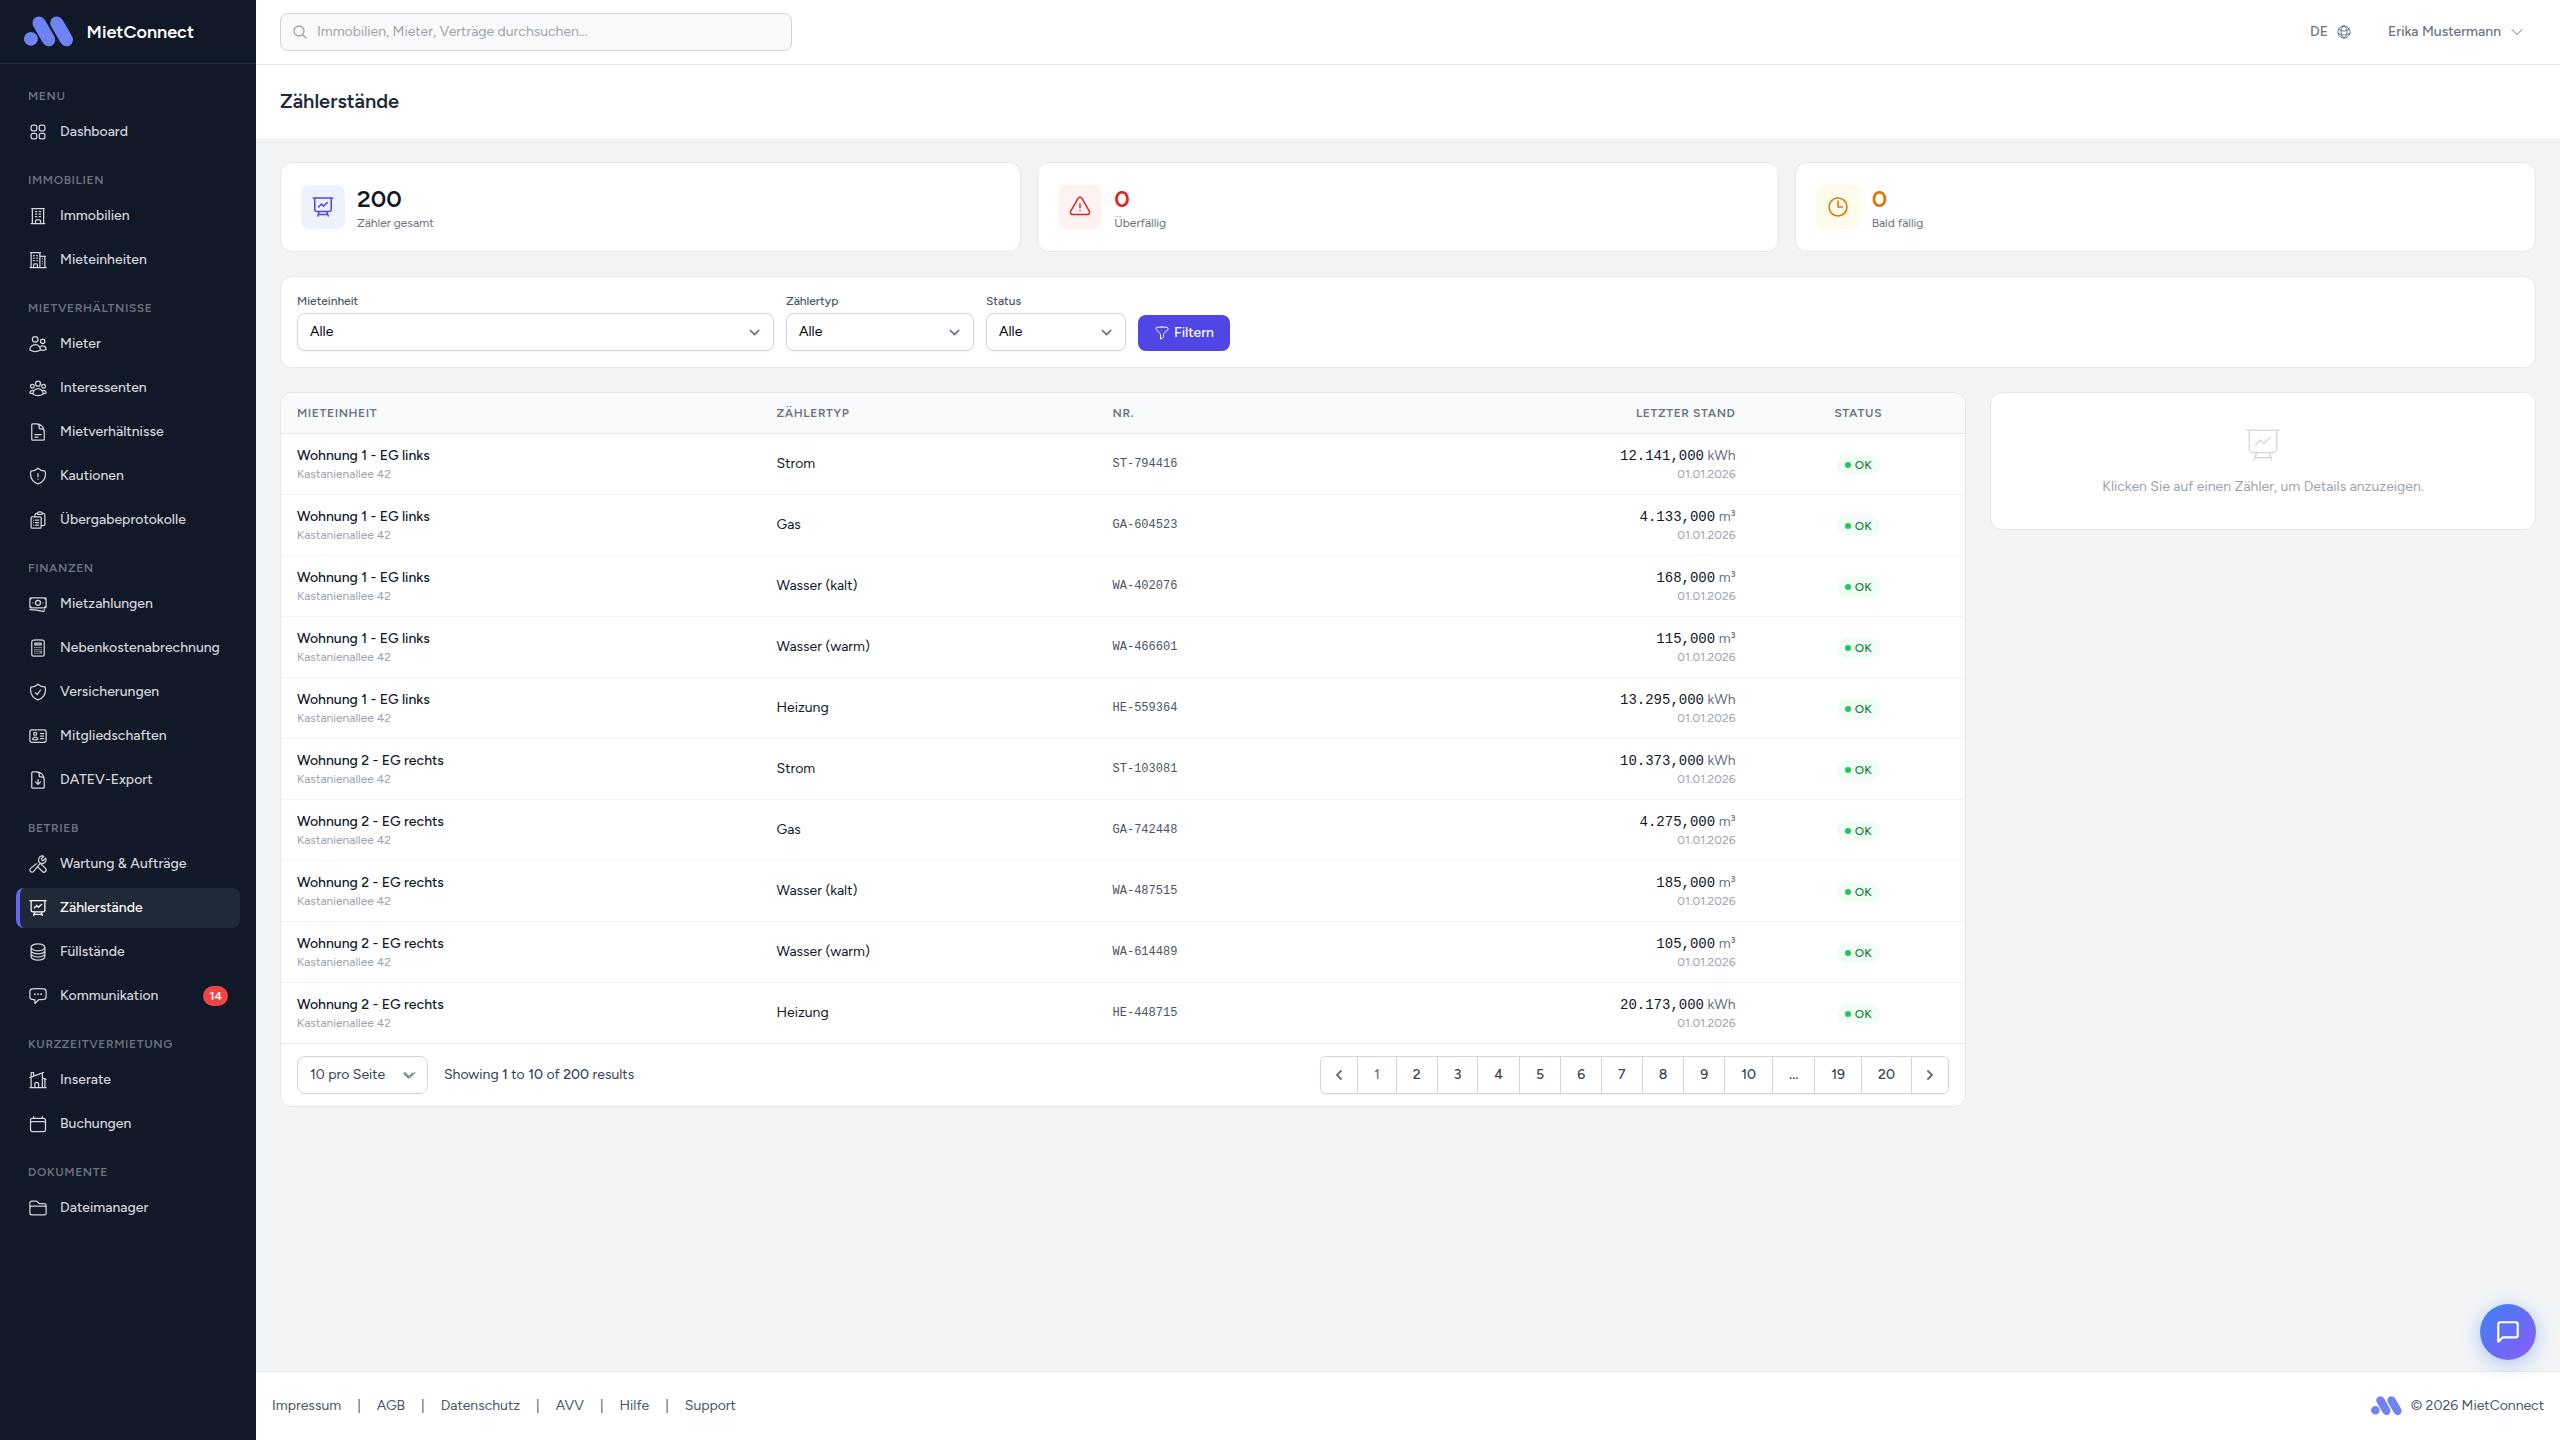Open the Datenschutz footer link
This screenshot has width=2560, height=1440.
pos(479,1405)
